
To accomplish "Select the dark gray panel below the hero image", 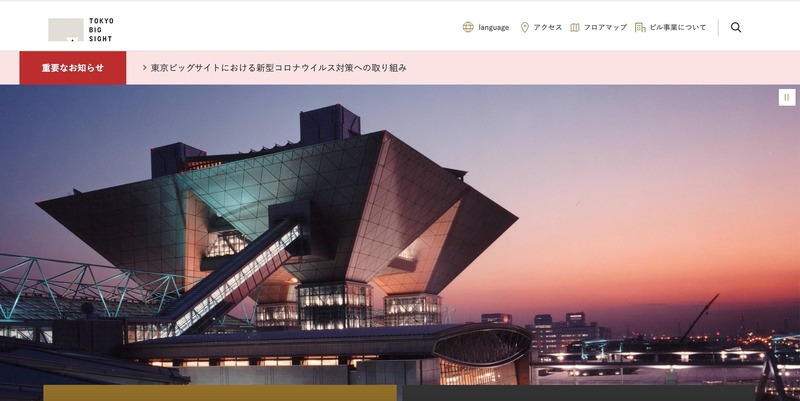I will (x=579, y=393).
